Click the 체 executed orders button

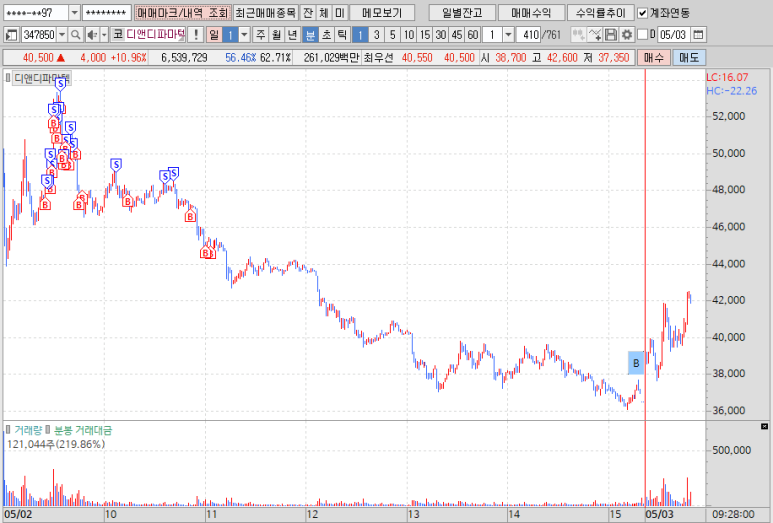(x=324, y=13)
